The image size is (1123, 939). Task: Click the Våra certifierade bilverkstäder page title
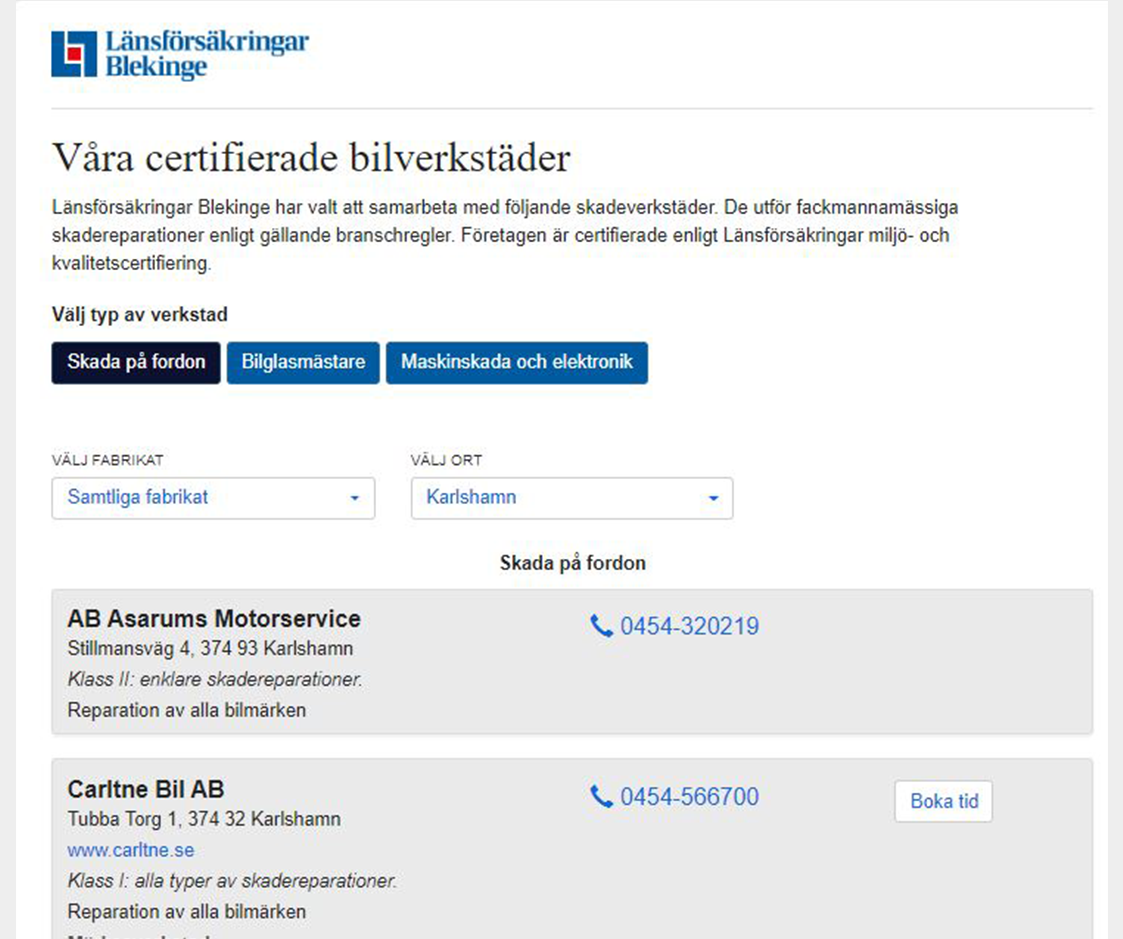click(x=311, y=158)
